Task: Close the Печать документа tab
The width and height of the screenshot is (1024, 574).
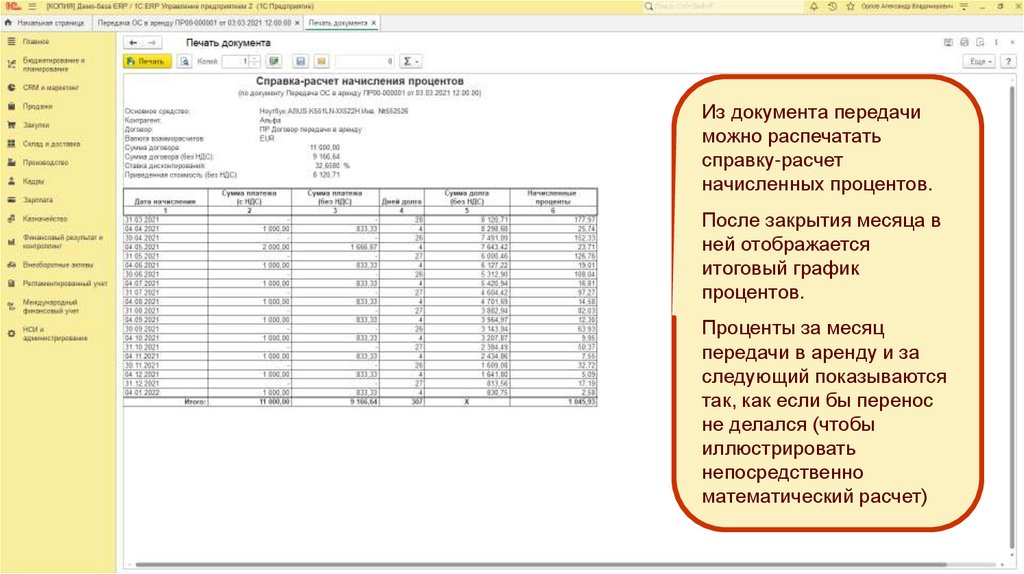Action: click(374, 23)
